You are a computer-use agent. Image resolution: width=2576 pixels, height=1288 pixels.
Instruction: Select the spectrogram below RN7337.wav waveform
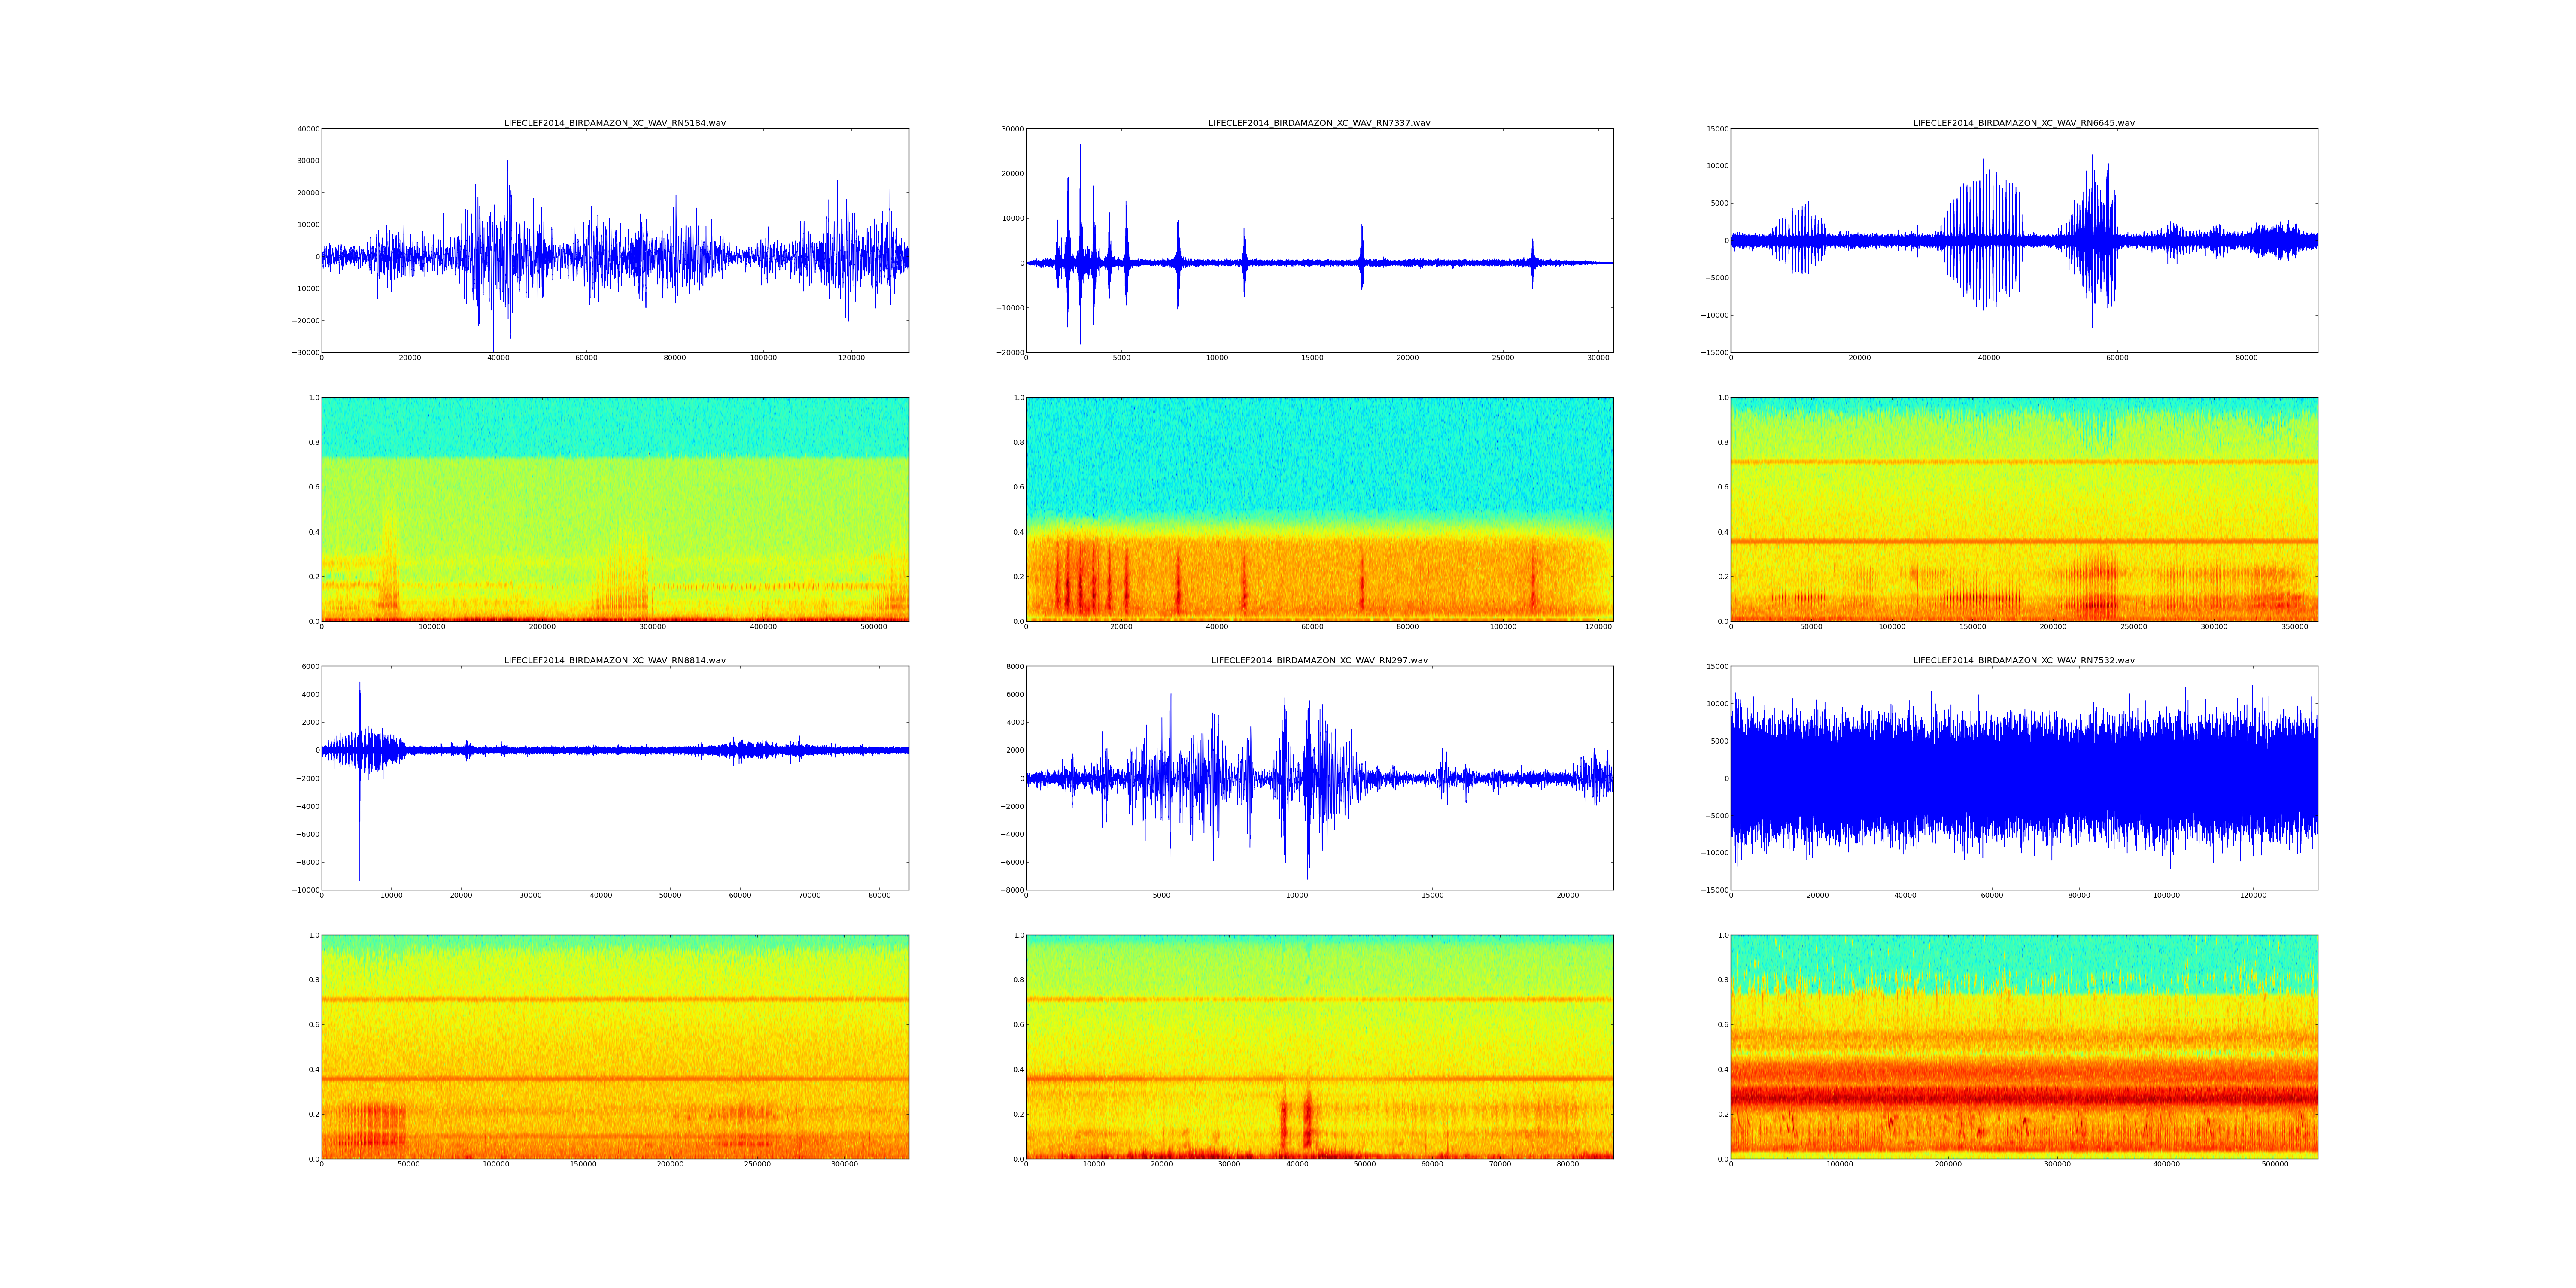[1319, 509]
